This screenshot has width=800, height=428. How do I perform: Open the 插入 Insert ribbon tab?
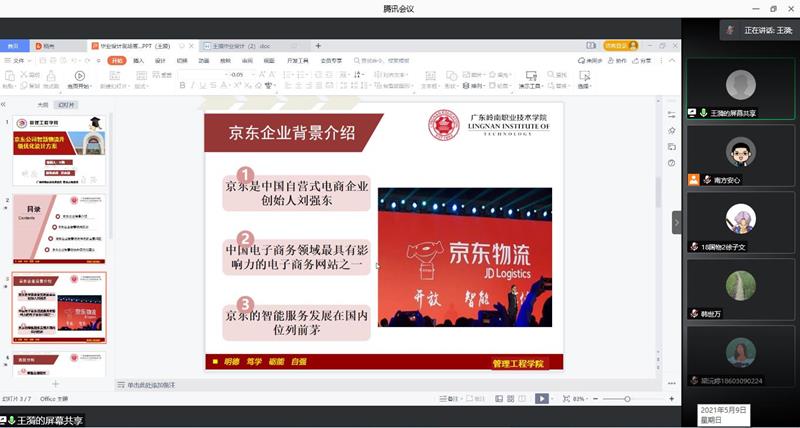139,60
